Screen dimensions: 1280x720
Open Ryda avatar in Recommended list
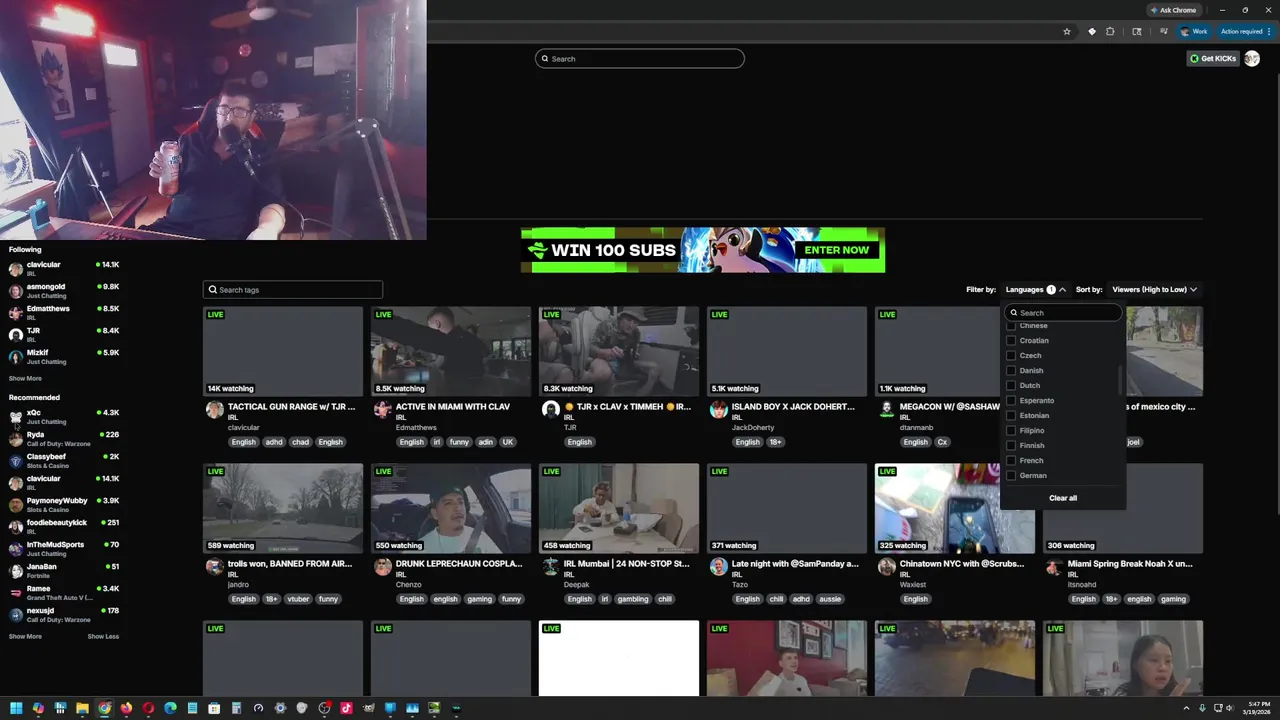(x=15, y=439)
